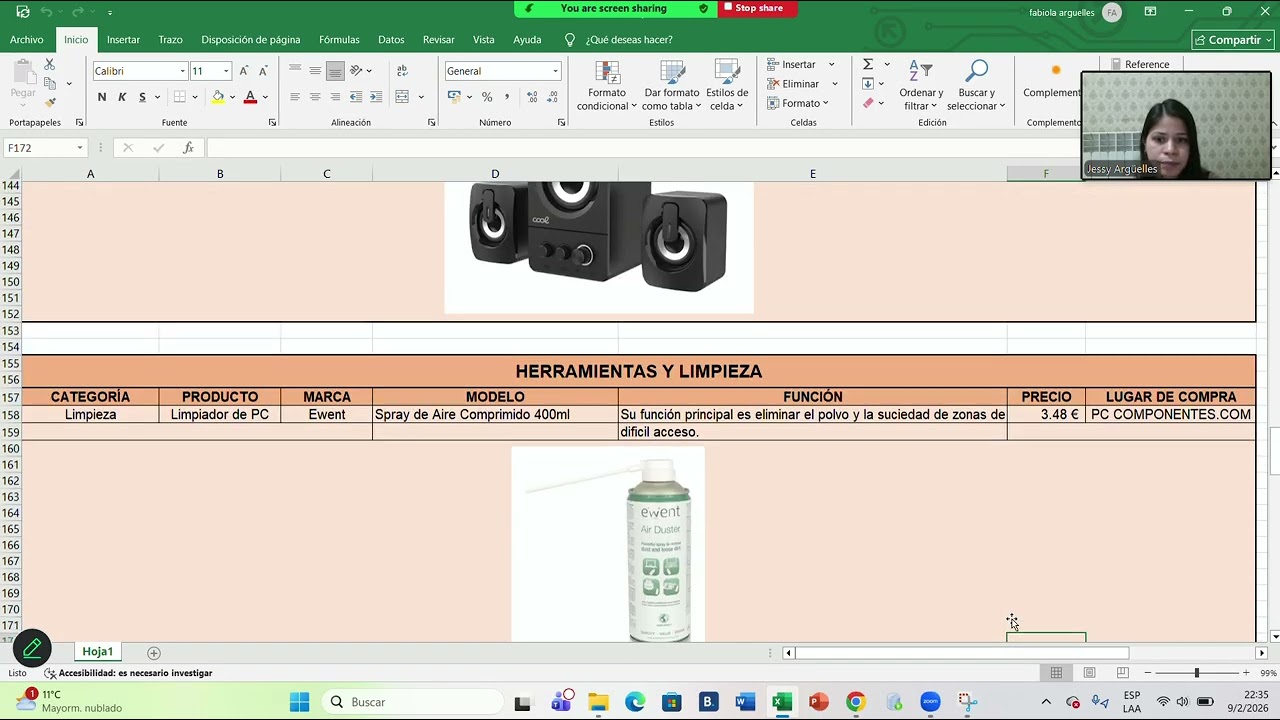The height and width of the screenshot is (720, 1280).
Task: Open the Archivo menu
Action: 27,40
